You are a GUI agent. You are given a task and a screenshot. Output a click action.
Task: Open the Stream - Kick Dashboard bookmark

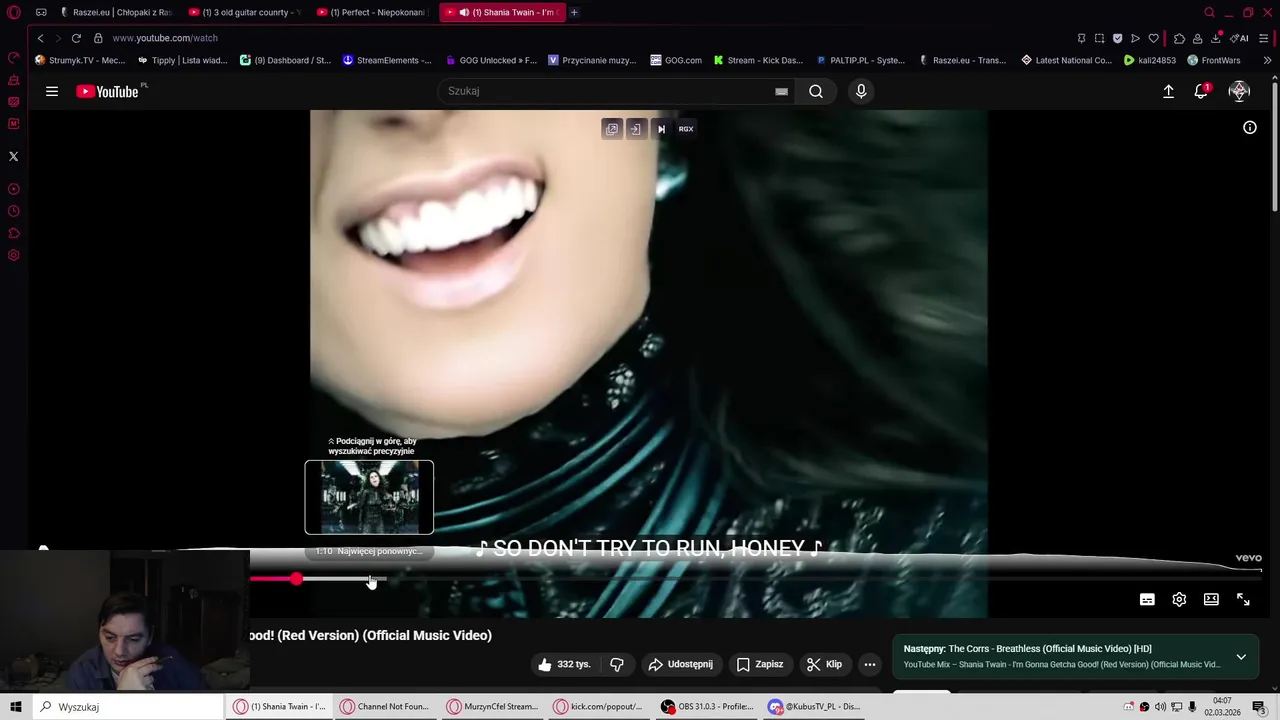coord(758,60)
